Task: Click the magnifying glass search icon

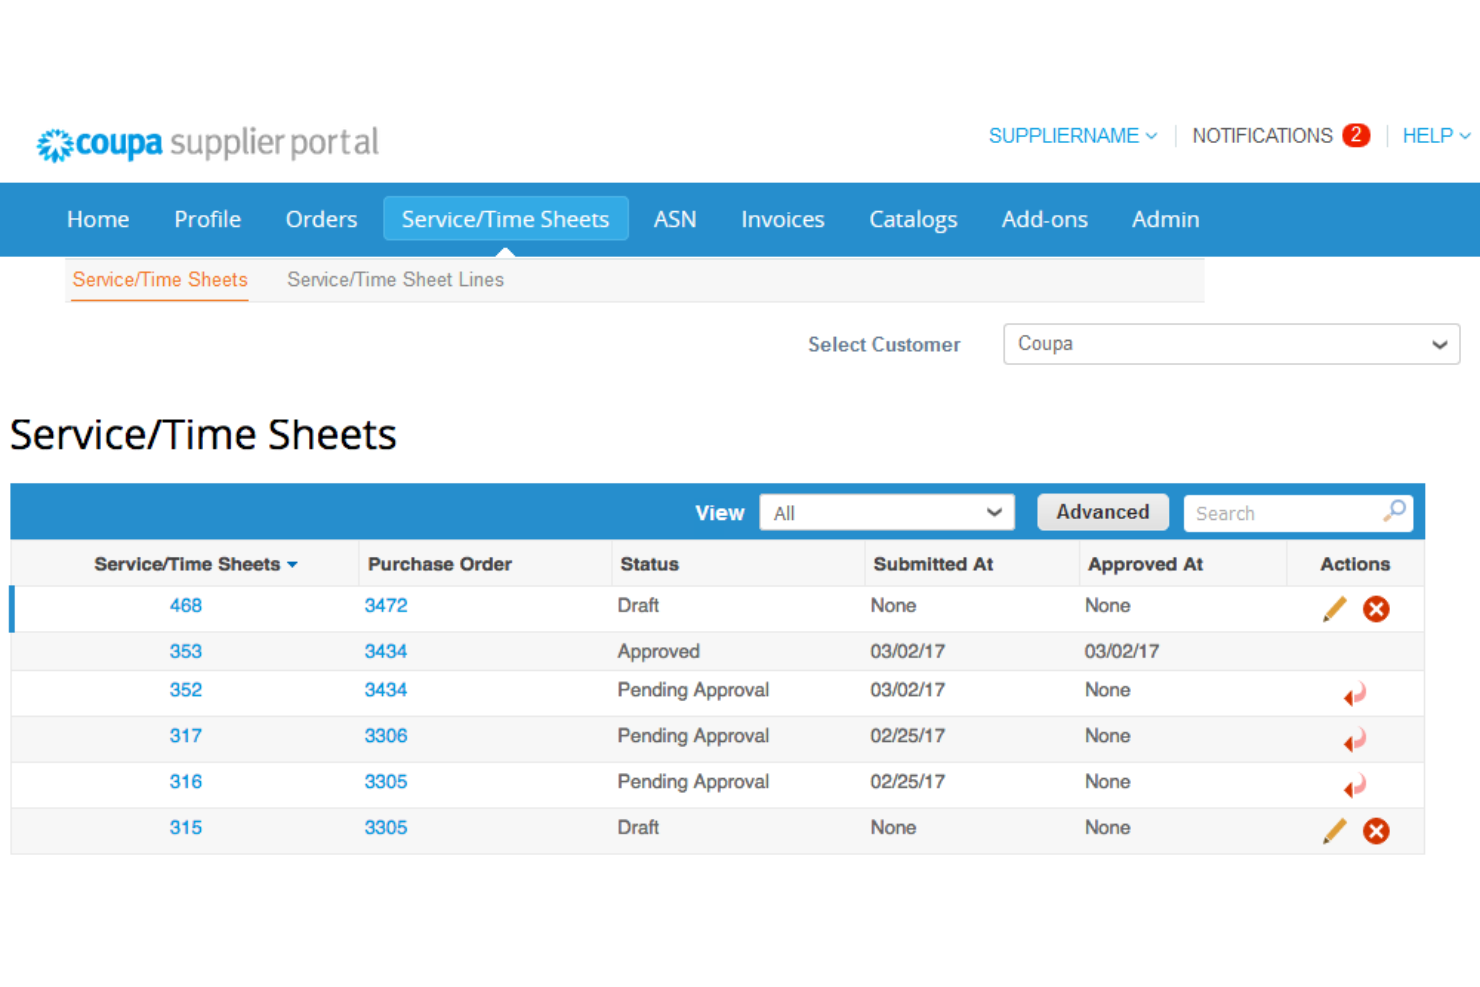Action: click(1394, 512)
